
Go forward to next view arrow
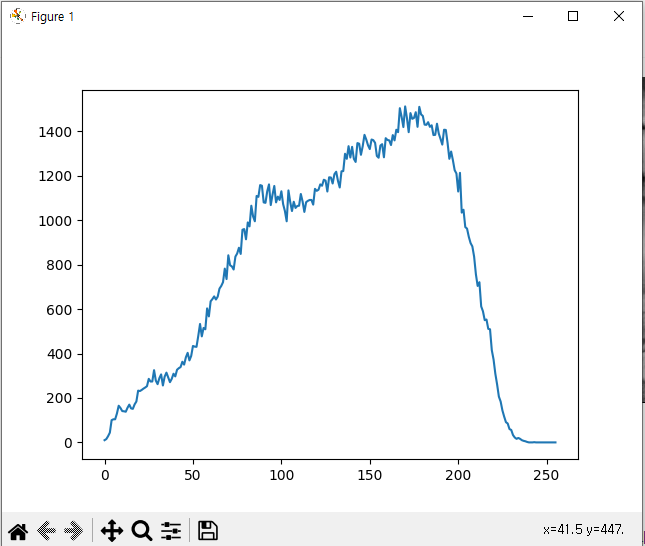click(x=74, y=530)
